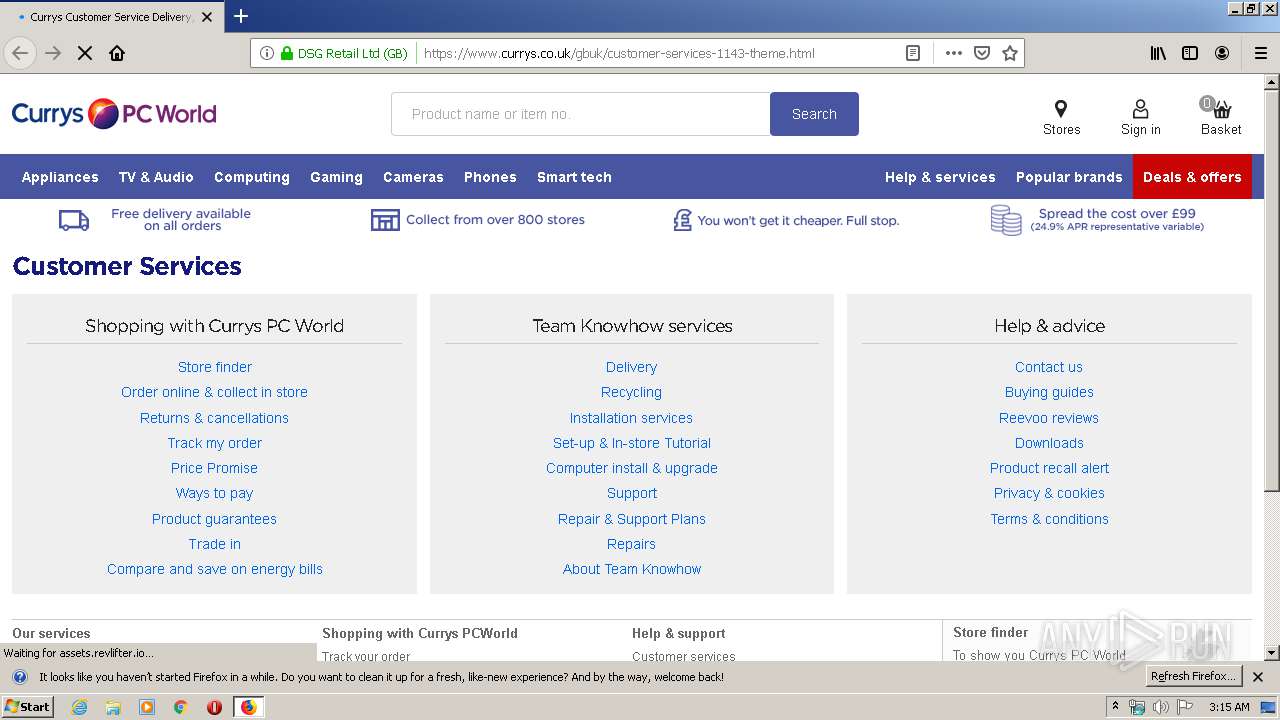Dismiss the Firefox refresh notification bar
This screenshot has width=1280, height=720.
1258,677
